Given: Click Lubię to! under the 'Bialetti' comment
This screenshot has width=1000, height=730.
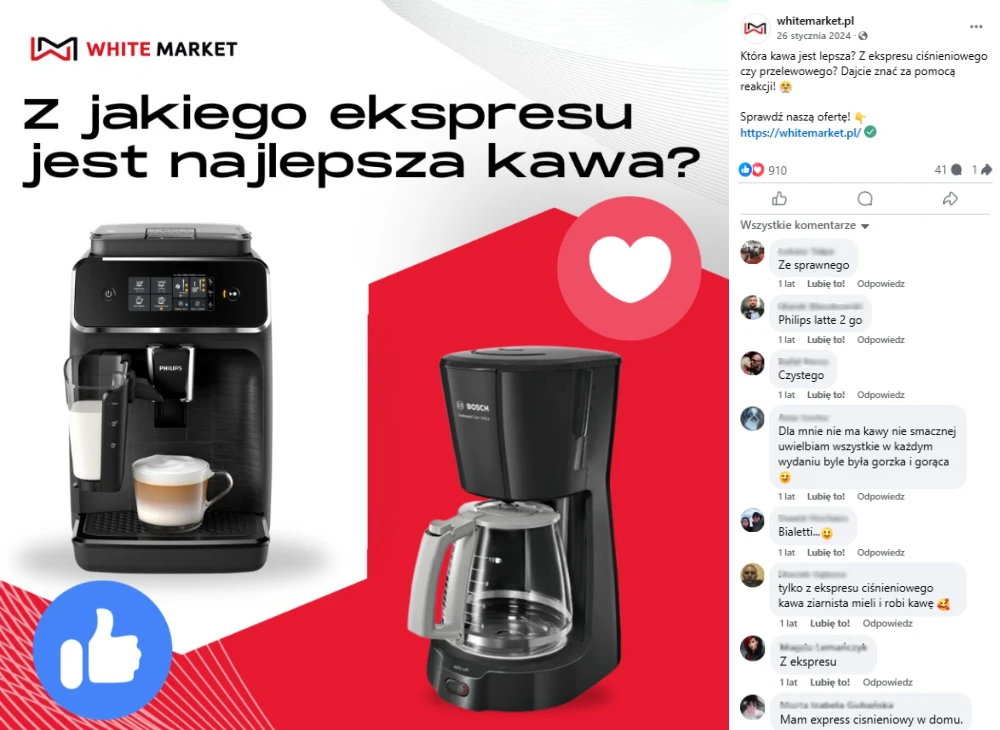Looking at the screenshot, I should 825,553.
